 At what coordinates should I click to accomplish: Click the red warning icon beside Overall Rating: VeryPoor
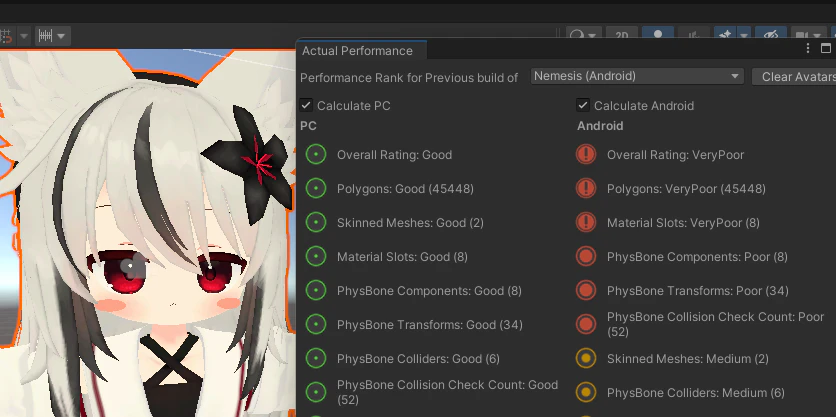point(586,155)
